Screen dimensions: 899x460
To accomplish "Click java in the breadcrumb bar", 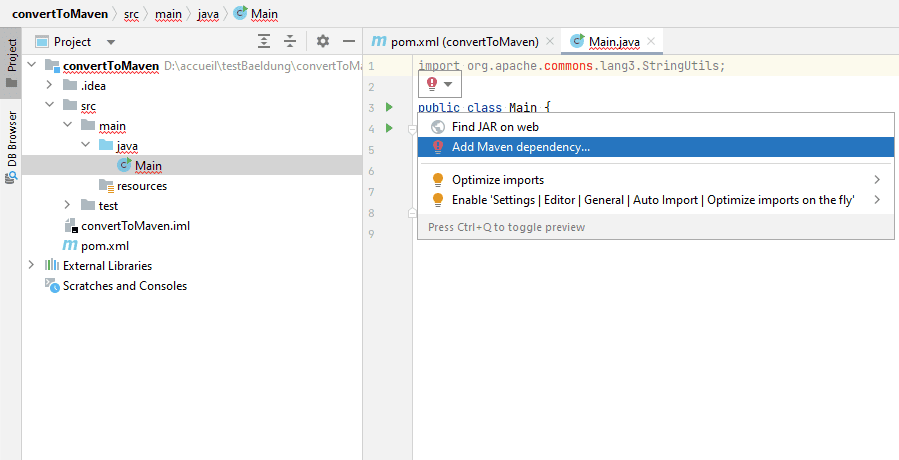I will click(208, 14).
